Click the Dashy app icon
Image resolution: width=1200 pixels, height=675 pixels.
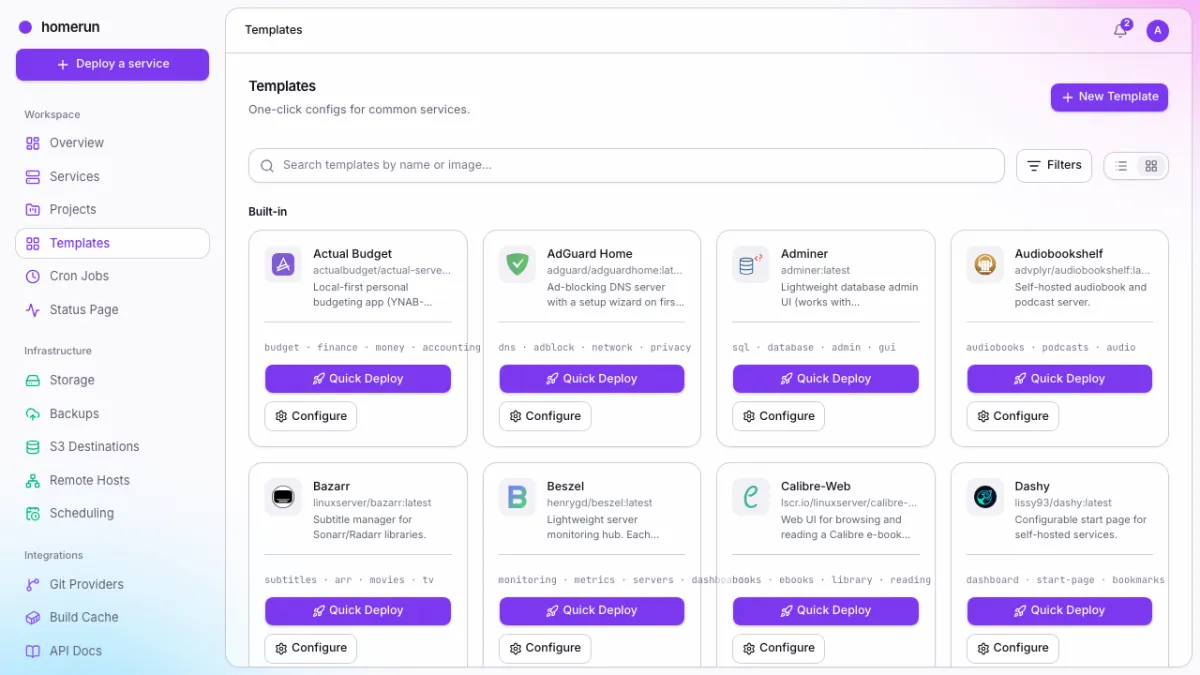click(x=985, y=497)
